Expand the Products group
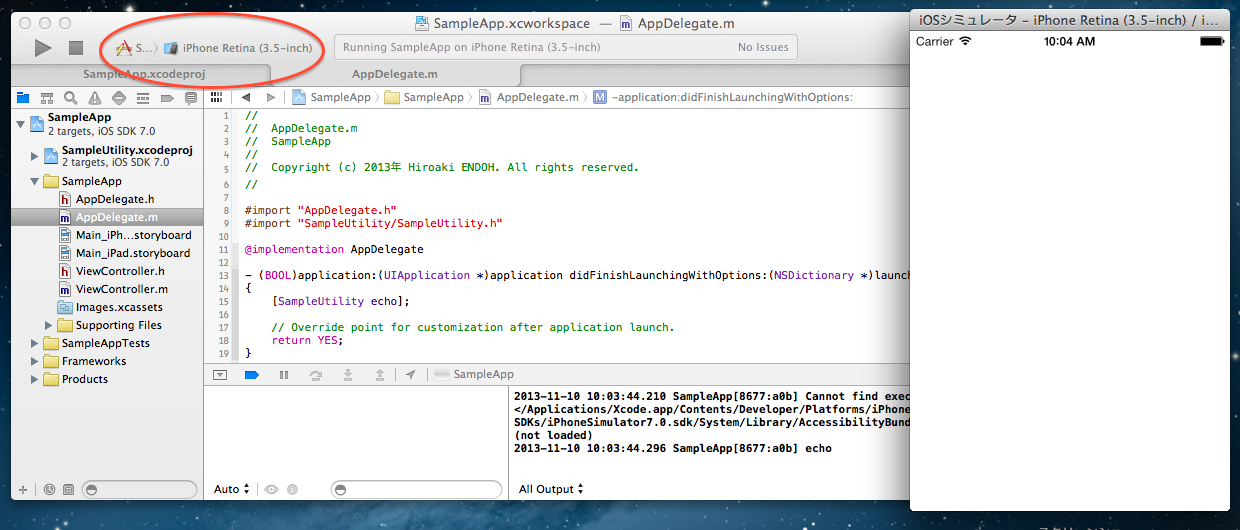Screen dimensions: 1240x530 [34, 379]
